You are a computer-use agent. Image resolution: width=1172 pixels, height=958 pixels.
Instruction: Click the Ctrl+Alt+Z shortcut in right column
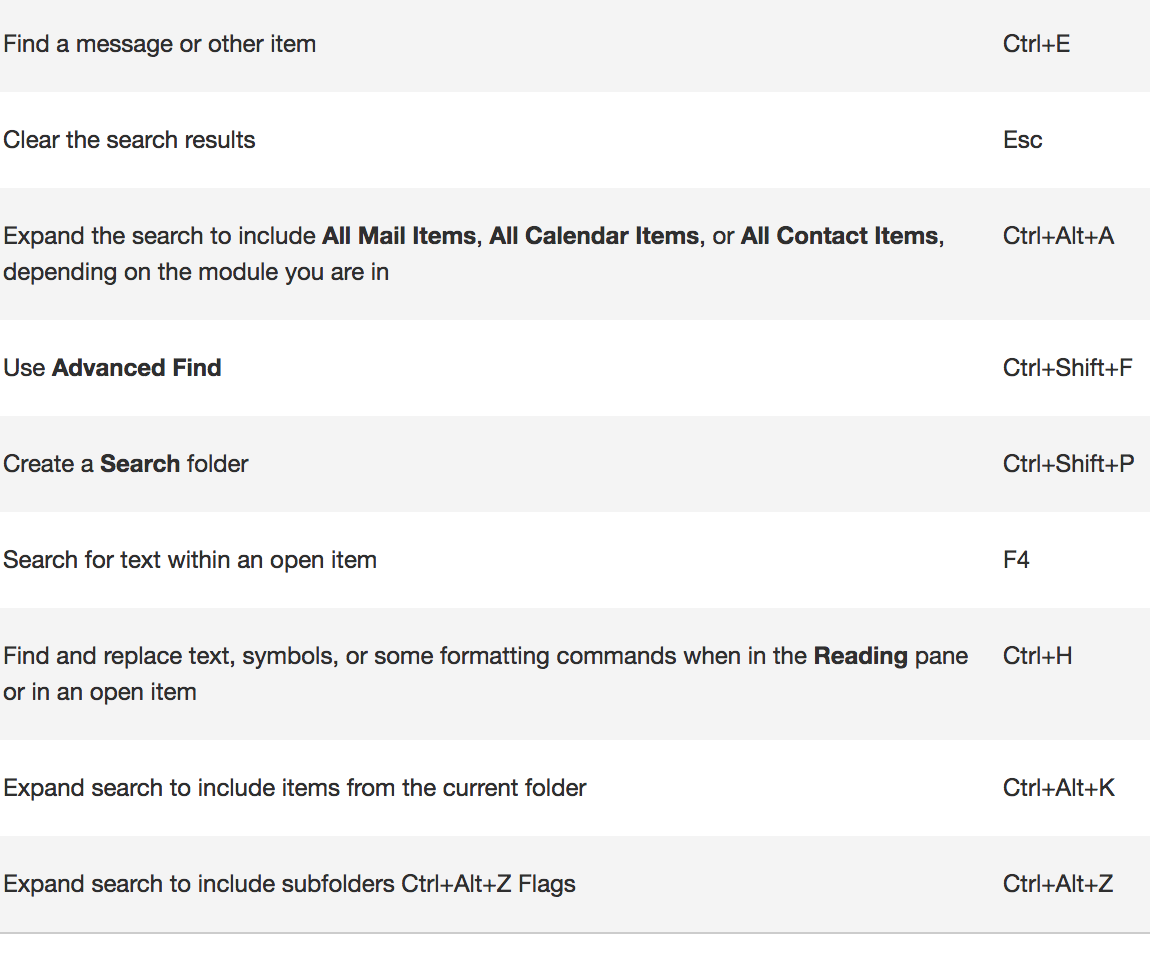[1057, 884]
